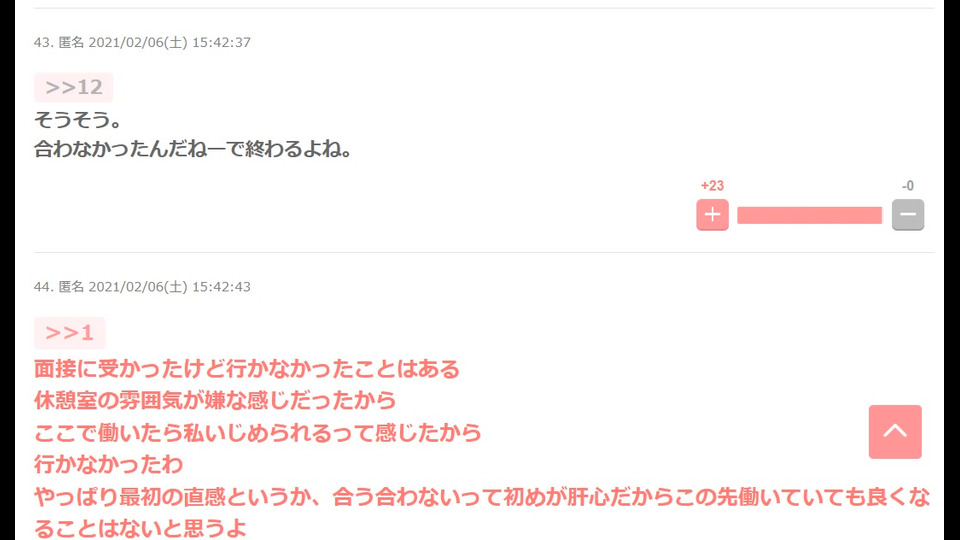Click the line 行かなかったわ
960x540 pixels.
click(108, 464)
